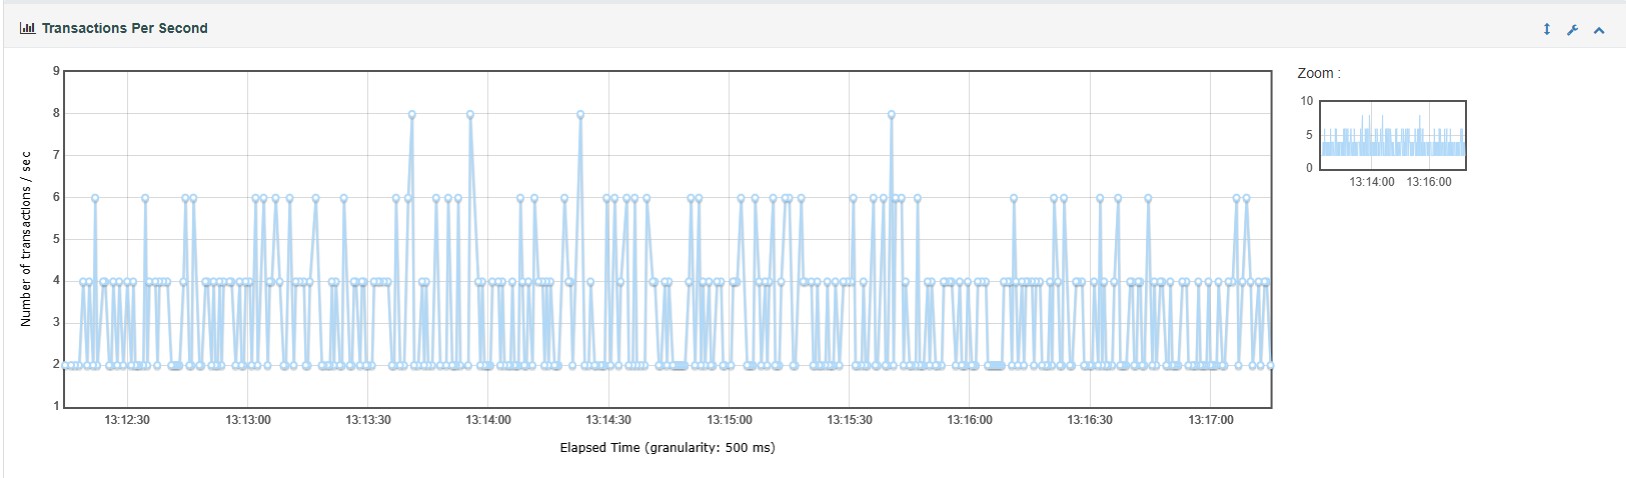Click the 13:12:30 tick label on main chart
This screenshot has width=1626, height=478.
click(x=127, y=420)
